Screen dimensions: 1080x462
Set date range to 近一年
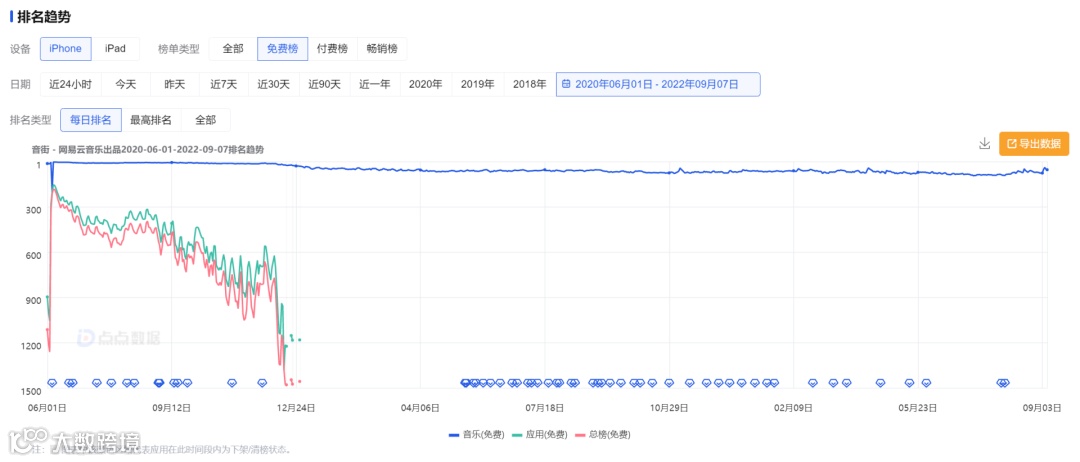tap(375, 85)
